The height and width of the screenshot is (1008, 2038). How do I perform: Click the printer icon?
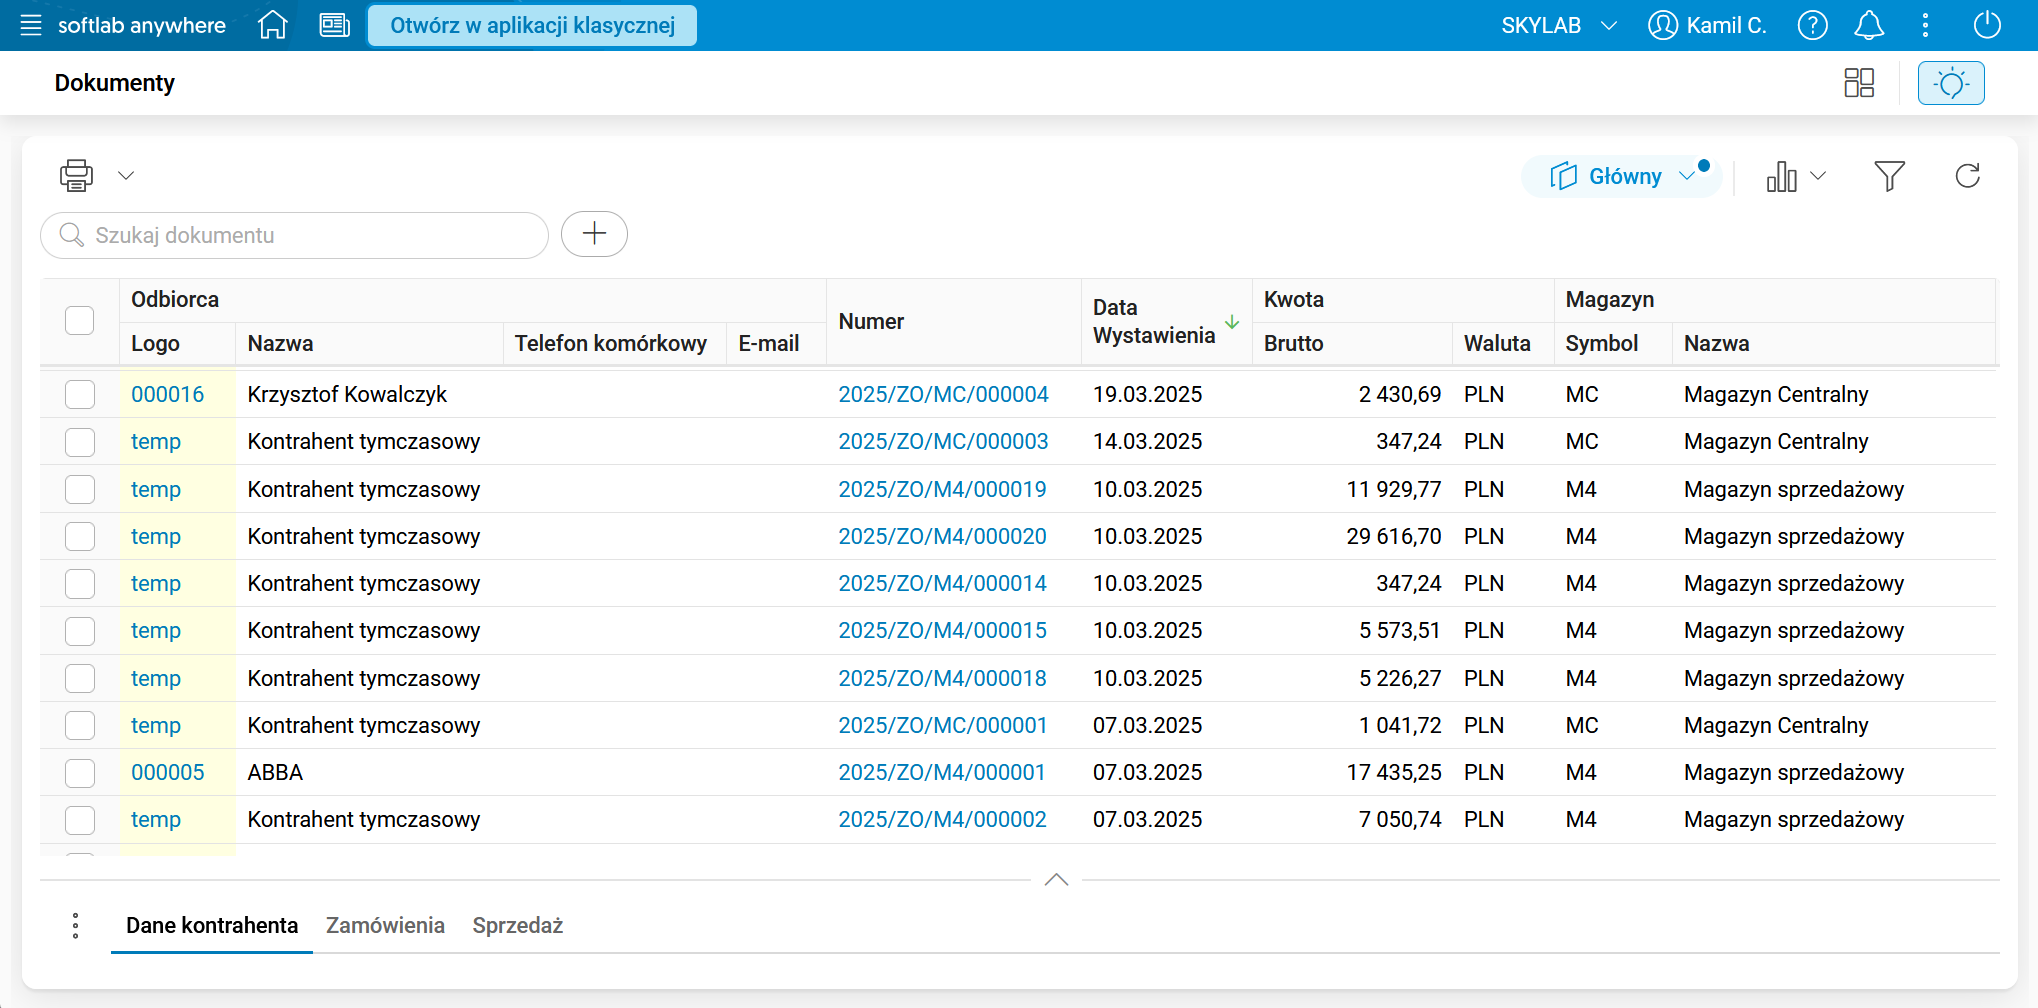click(76, 175)
